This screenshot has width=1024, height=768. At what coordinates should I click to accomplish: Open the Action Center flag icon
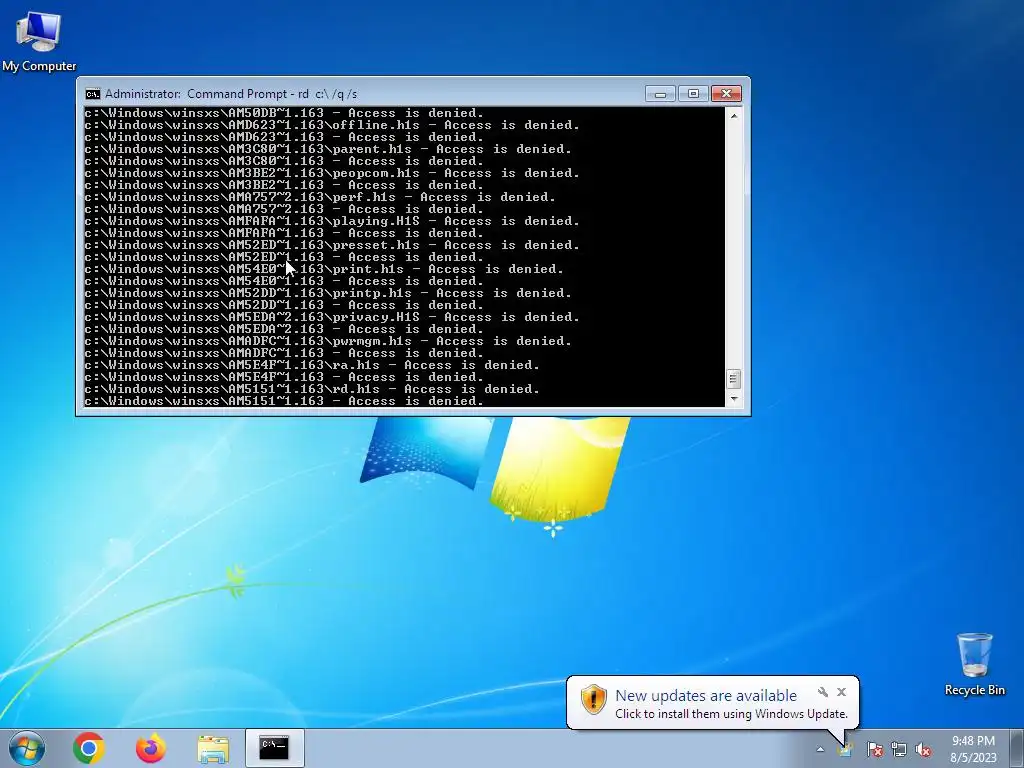tap(874, 749)
